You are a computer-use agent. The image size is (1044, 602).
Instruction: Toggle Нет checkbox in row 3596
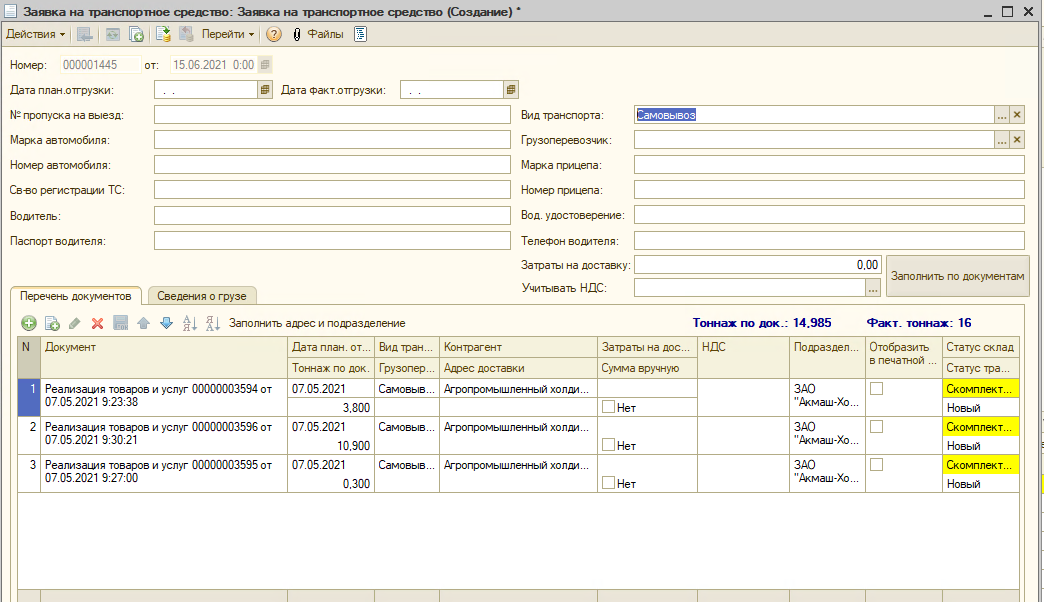[x=609, y=444]
